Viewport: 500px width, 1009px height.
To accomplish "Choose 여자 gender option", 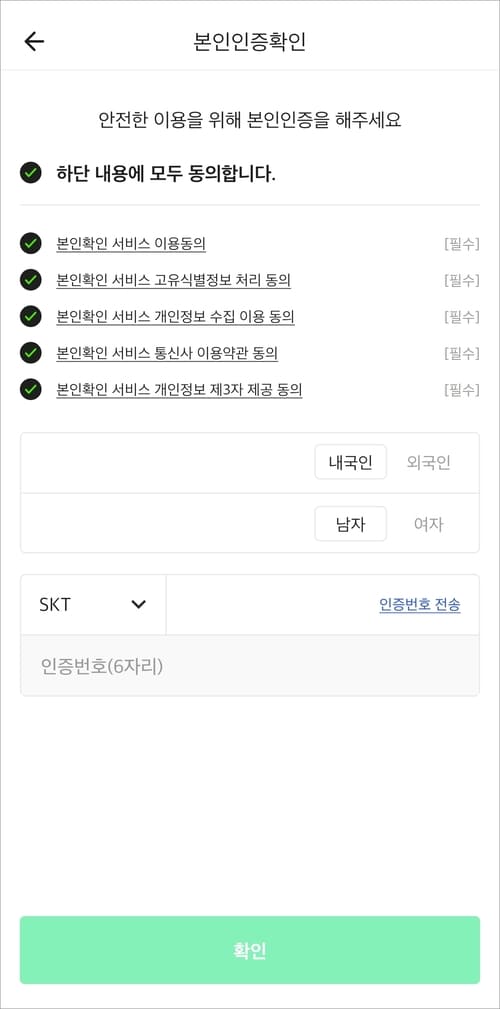I will click(429, 524).
